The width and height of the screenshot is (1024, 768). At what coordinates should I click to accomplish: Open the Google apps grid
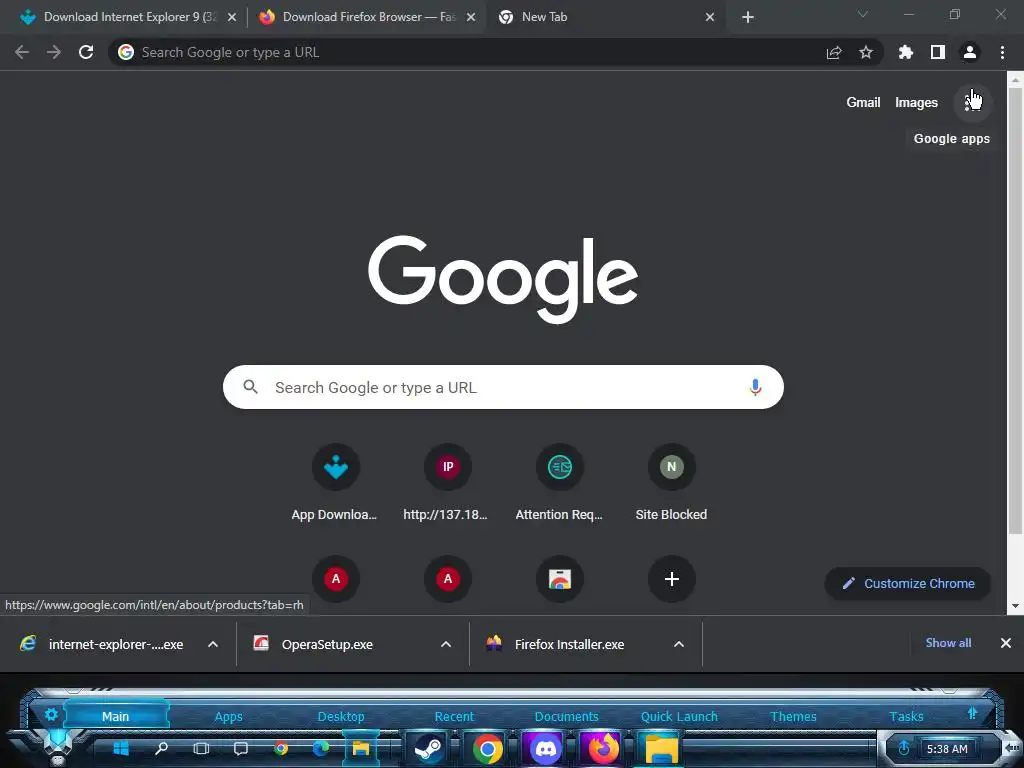(972, 103)
